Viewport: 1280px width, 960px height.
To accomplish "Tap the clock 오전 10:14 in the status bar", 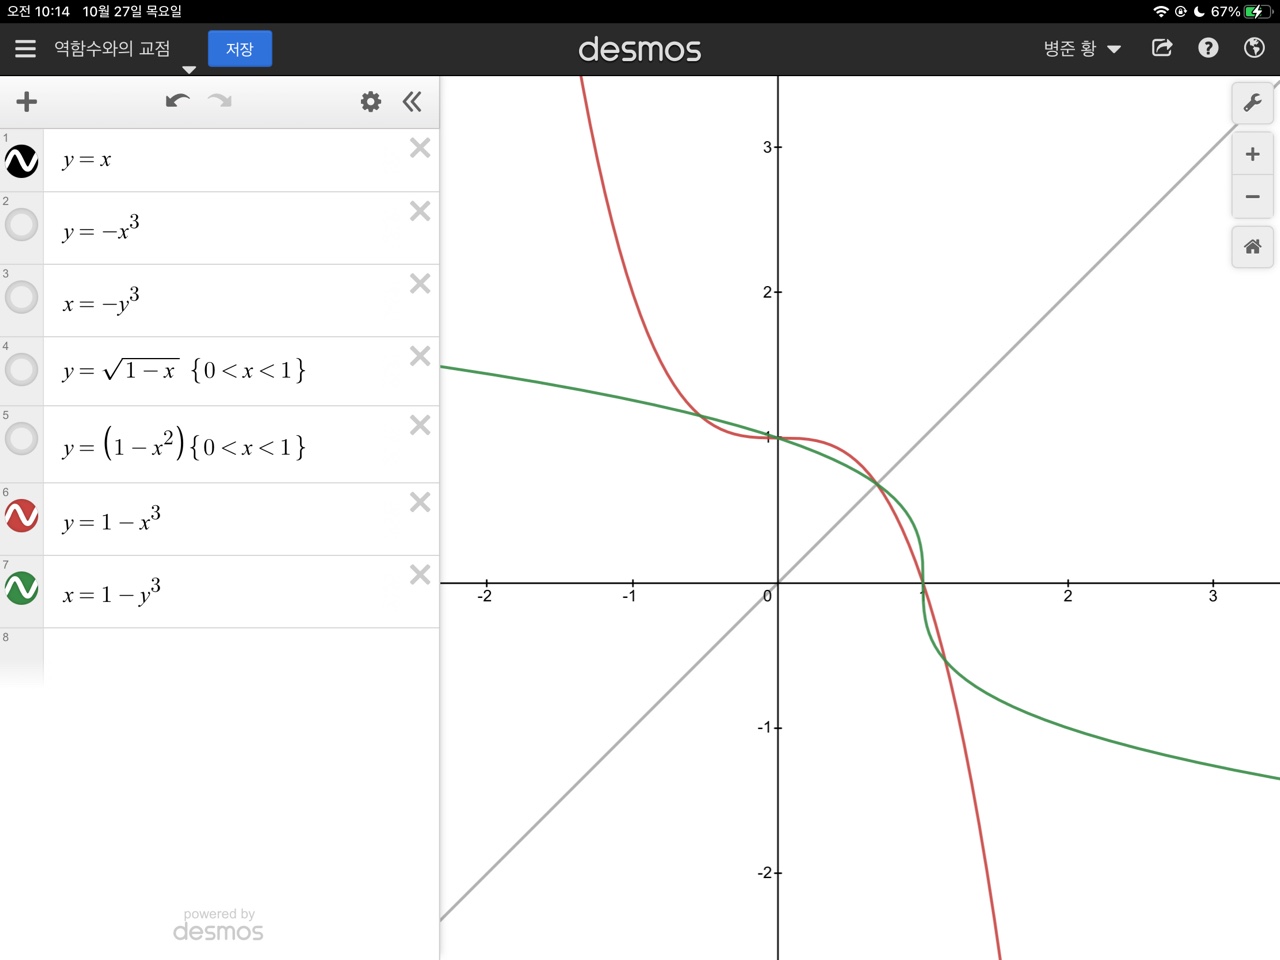I will click(x=38, y=11).
